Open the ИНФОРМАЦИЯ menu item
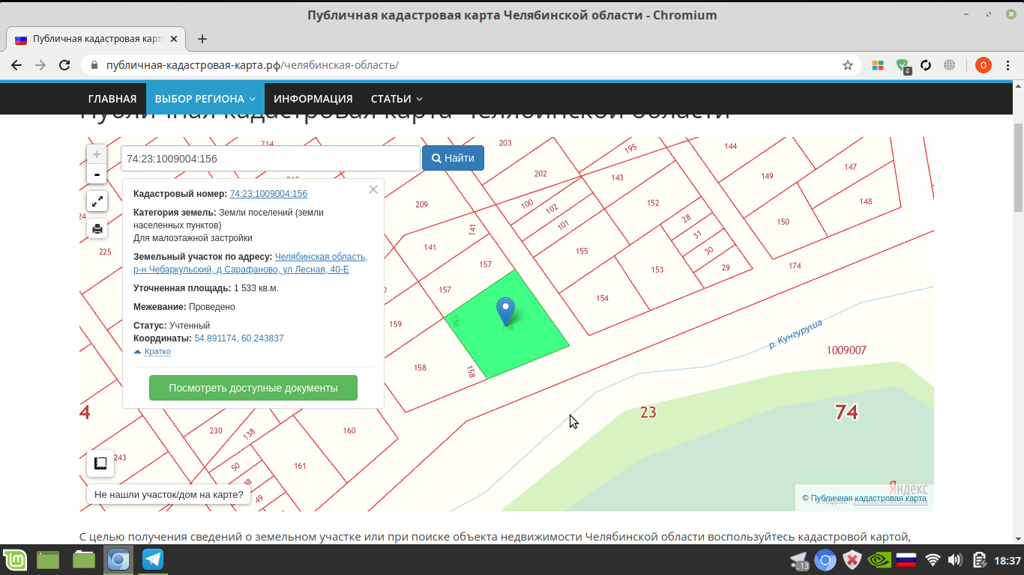Image resolution: width=1024 pixels, height=575 pixels. tap(313, 99)
